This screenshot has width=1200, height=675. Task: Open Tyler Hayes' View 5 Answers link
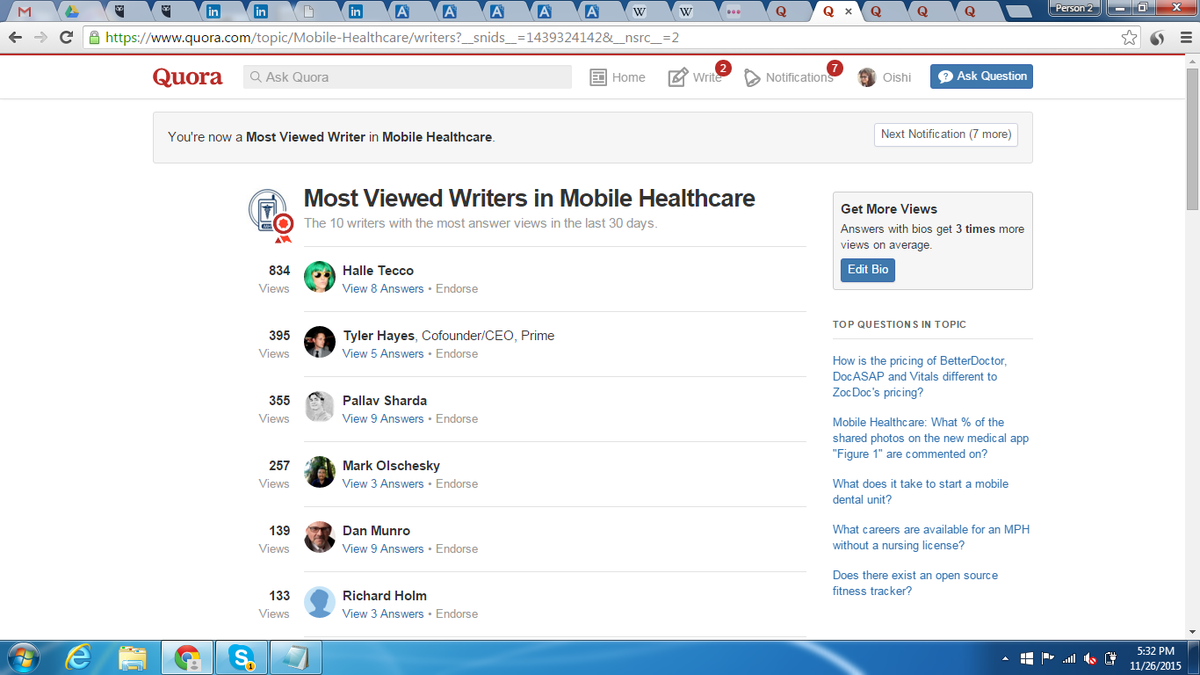[383, 354]
